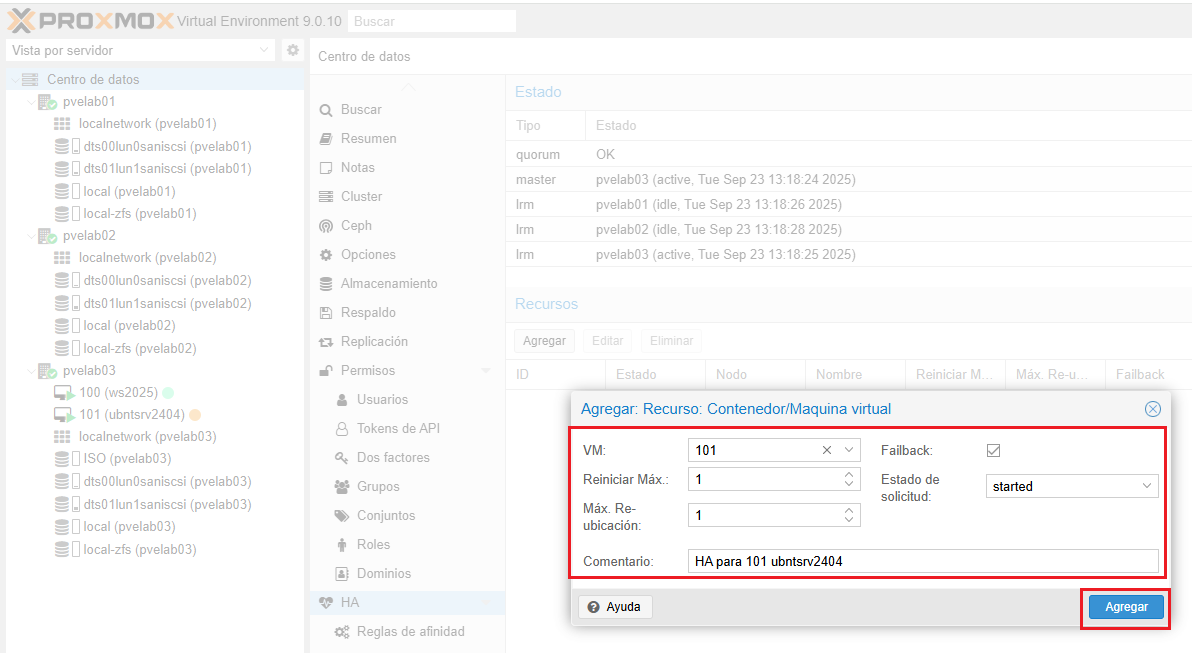Click the HA heartbeat icon

tap(326, 603)
